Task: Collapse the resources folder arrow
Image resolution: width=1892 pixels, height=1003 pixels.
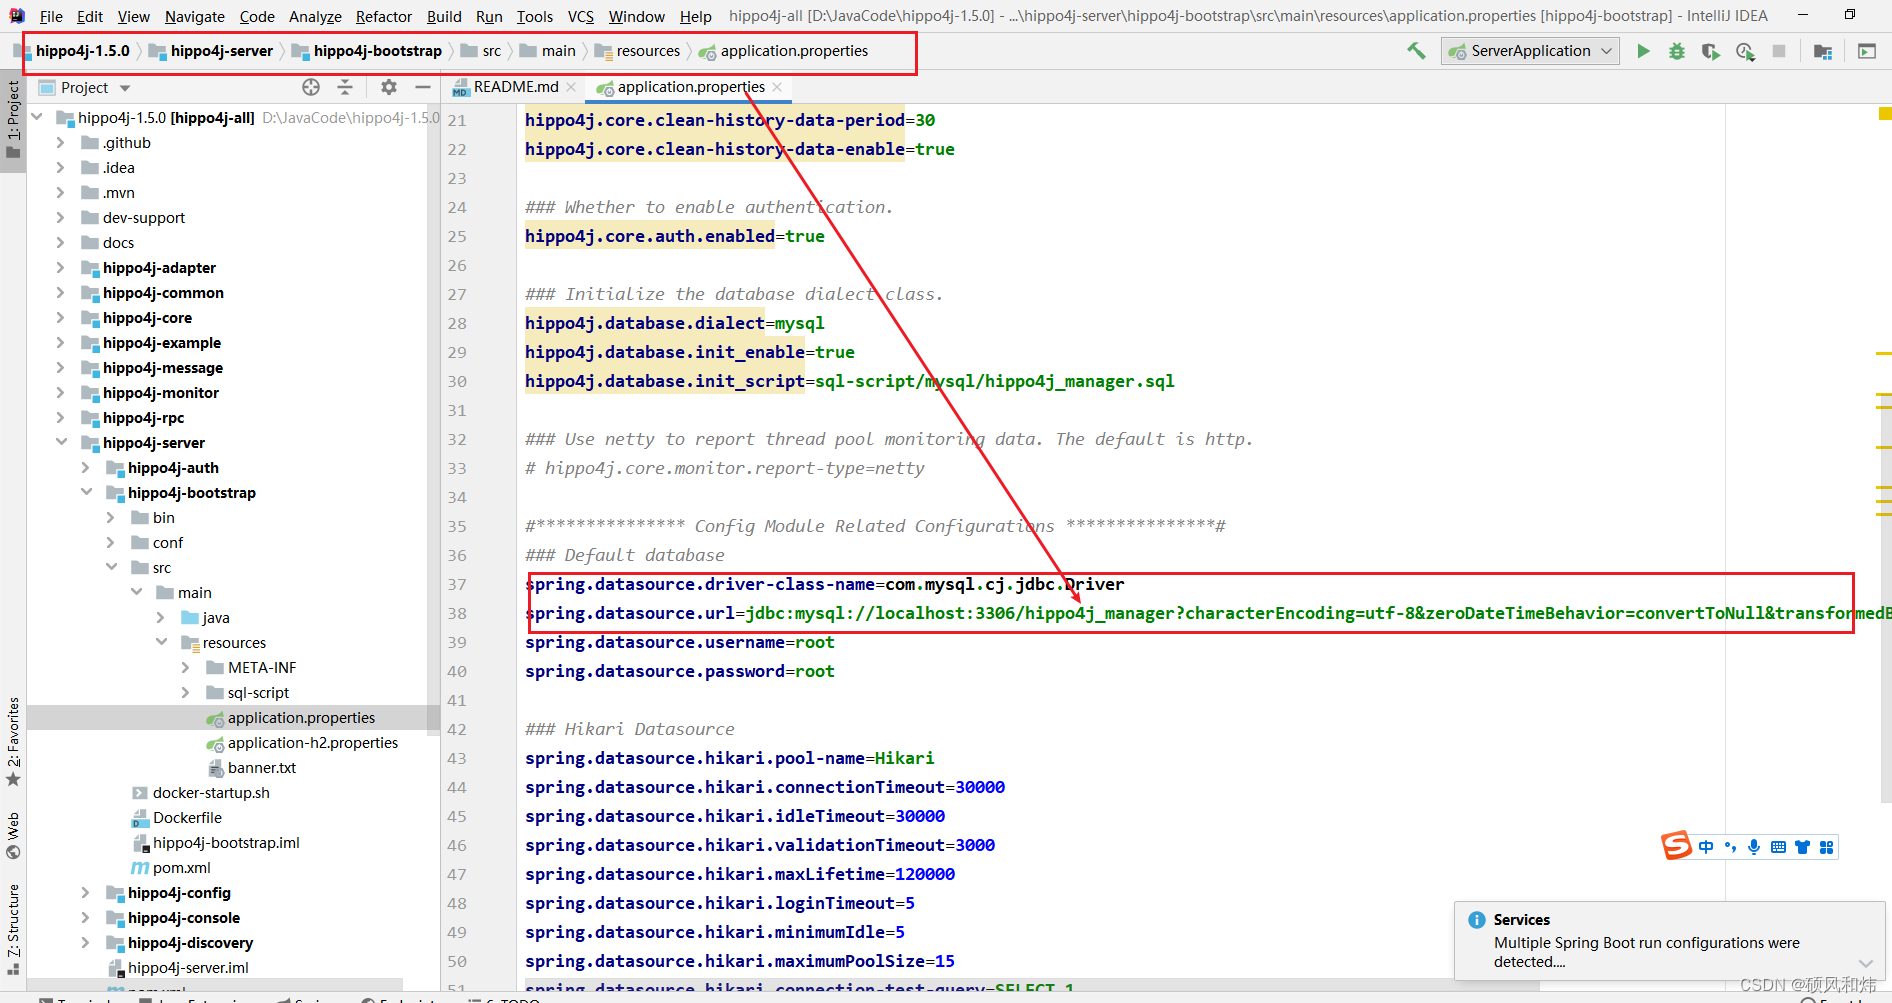Action: click(161, 642)
